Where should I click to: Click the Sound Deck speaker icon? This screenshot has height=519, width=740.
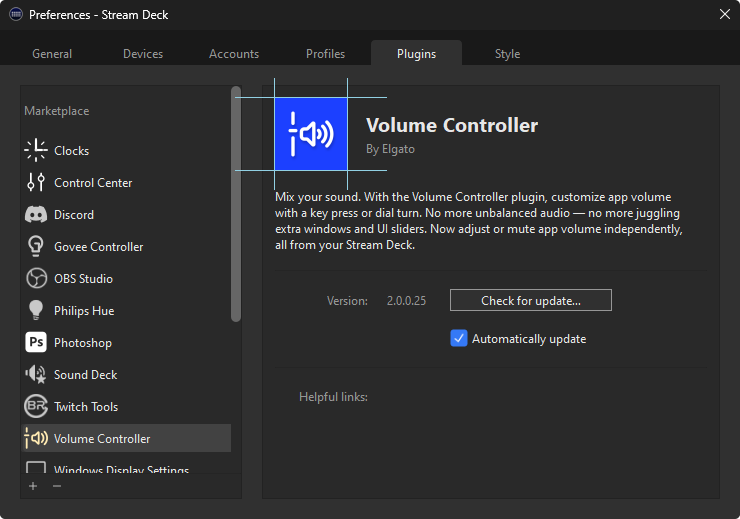[x=36, y=374]
